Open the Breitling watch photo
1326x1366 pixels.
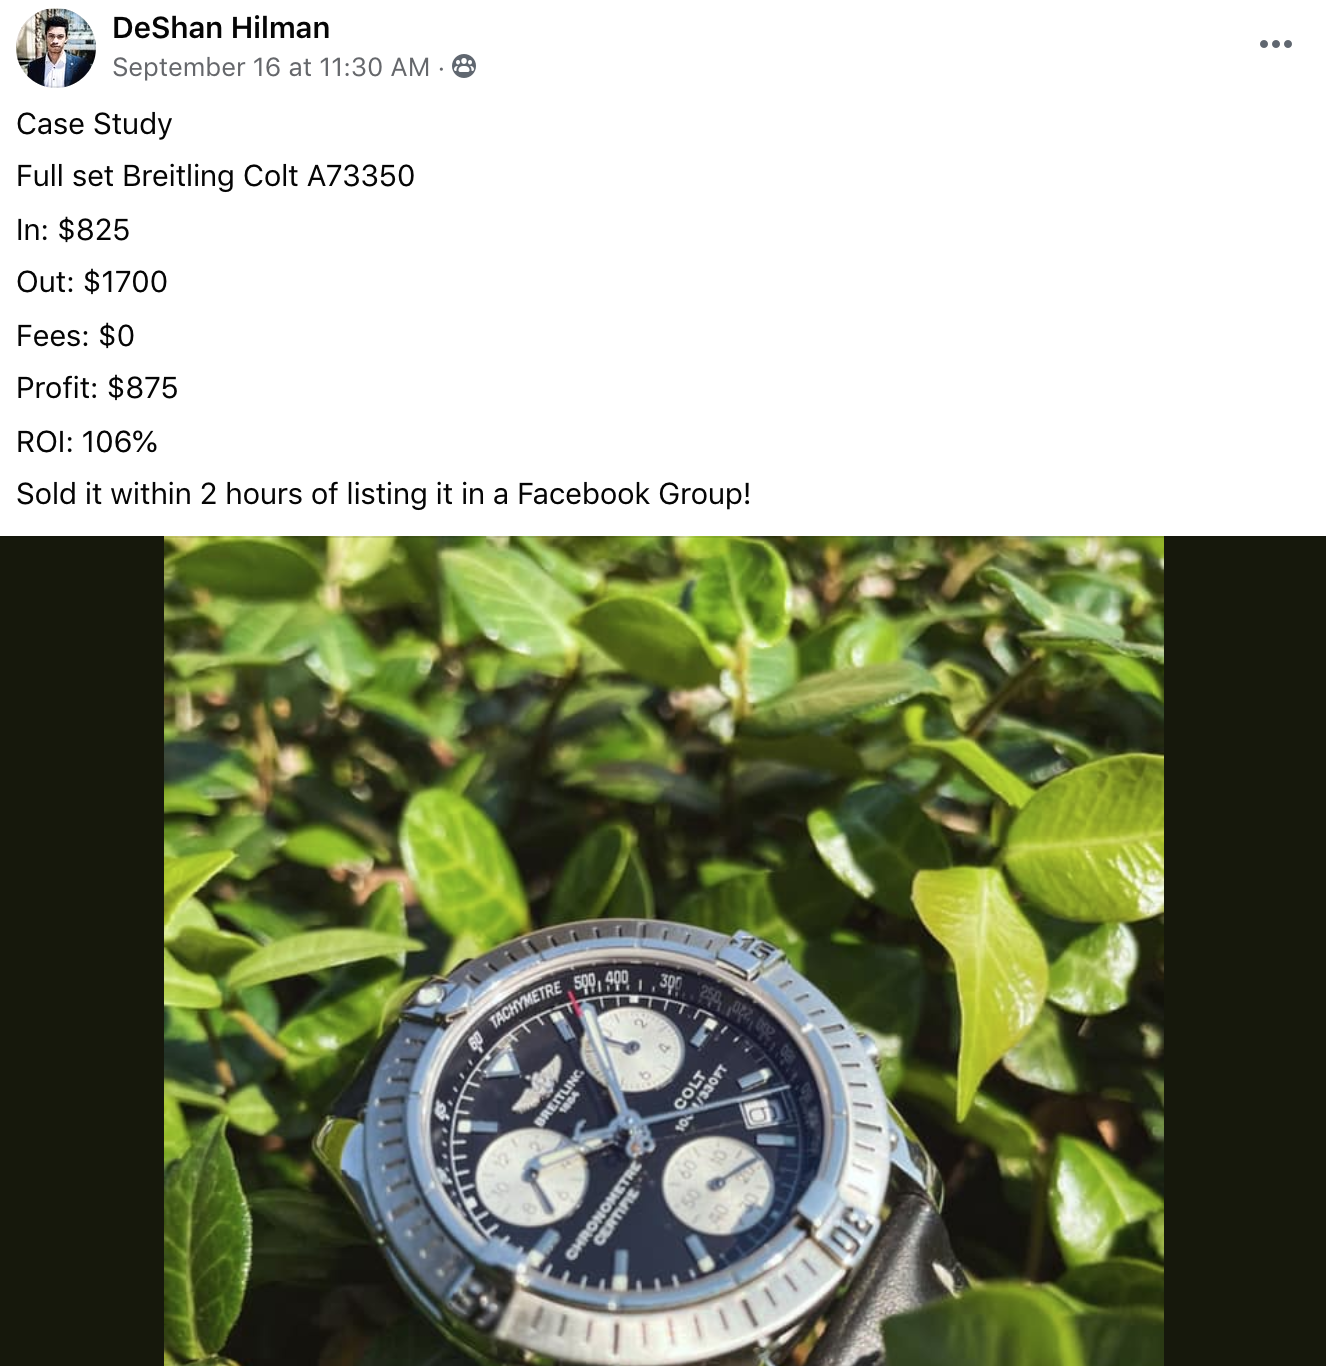664,951
